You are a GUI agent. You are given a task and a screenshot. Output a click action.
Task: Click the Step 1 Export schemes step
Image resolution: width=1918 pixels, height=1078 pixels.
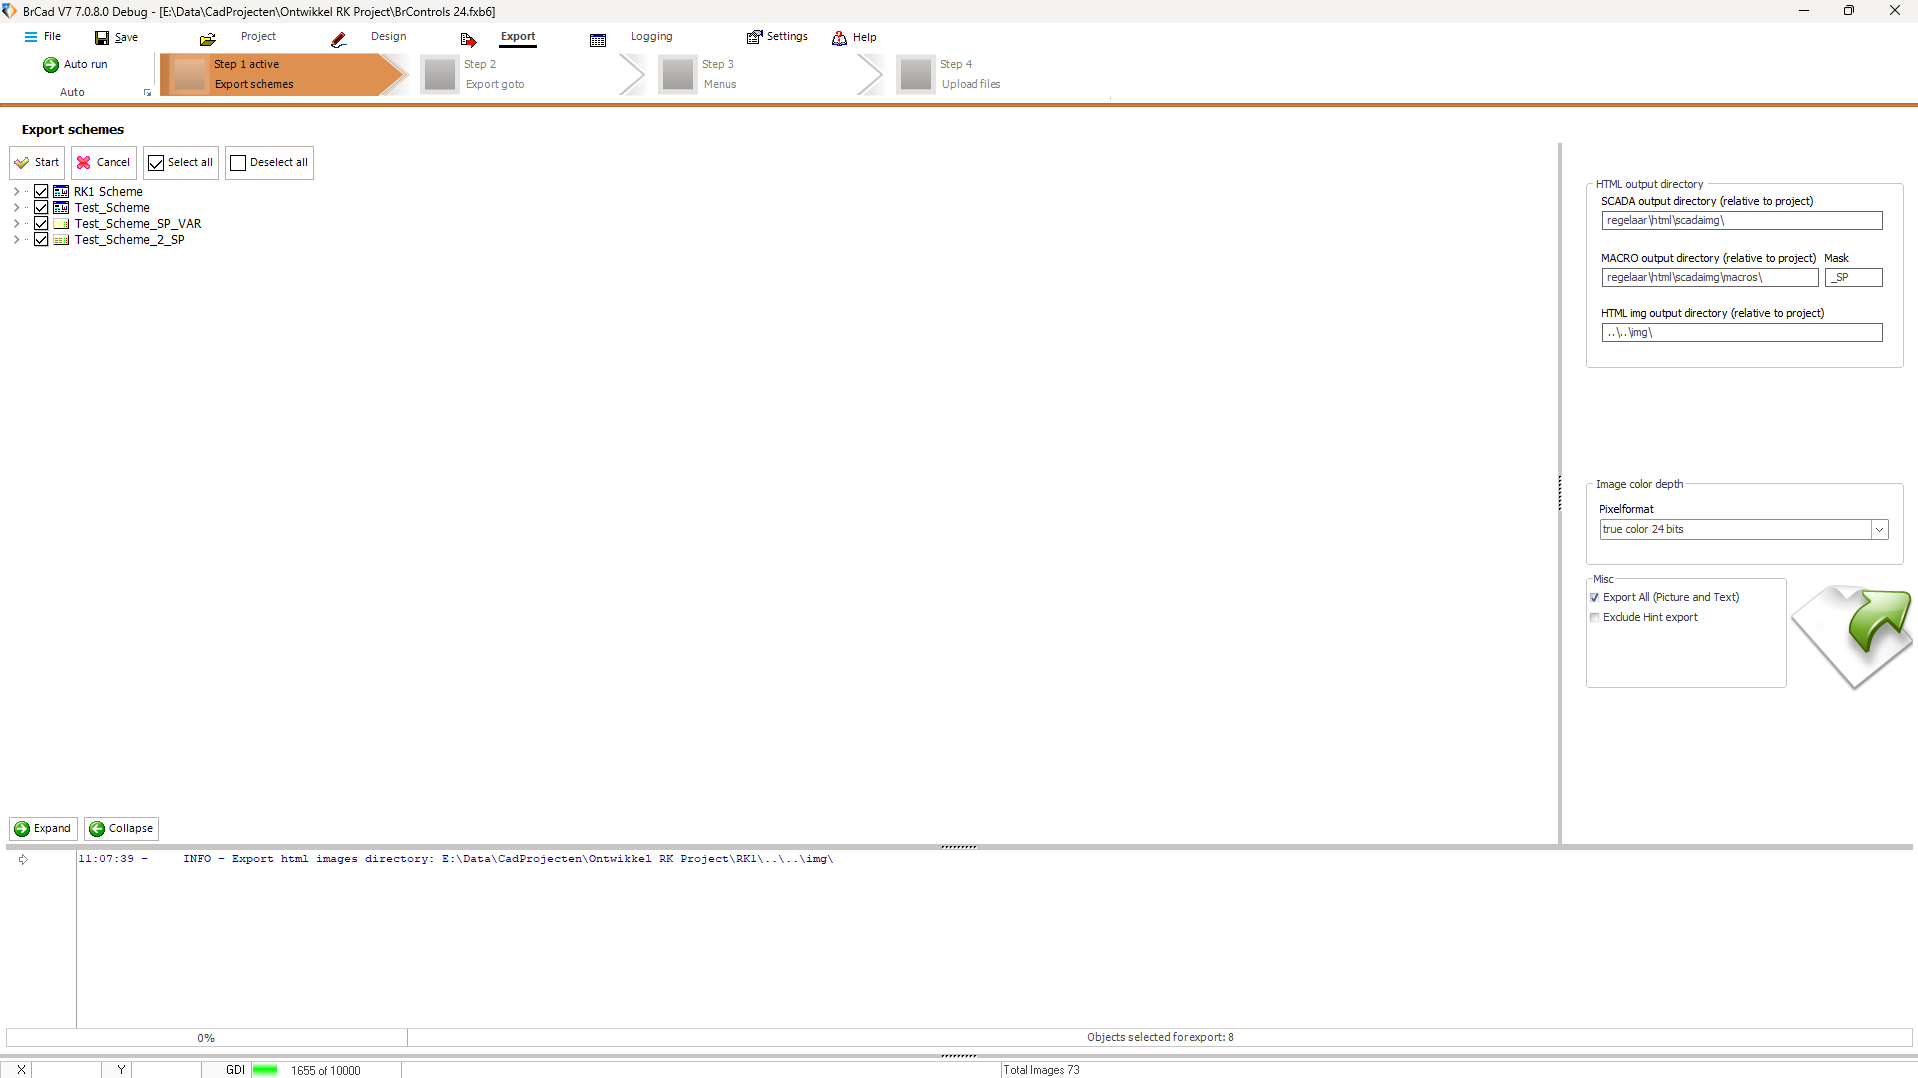pyautogui.click(x=283, y=75)
